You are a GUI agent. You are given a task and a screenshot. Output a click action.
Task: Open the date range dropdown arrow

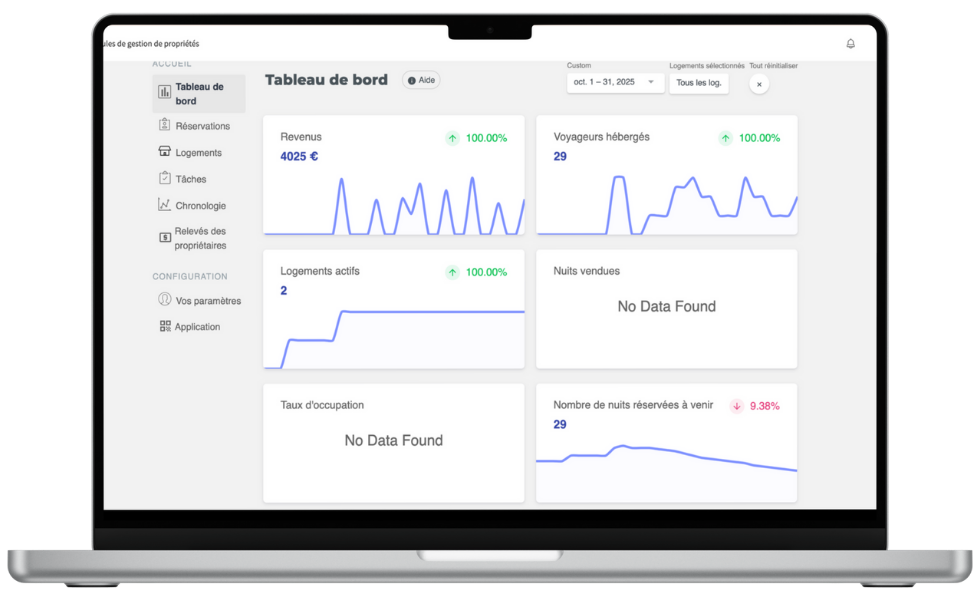pyautogui.click(x=651, y=82)
